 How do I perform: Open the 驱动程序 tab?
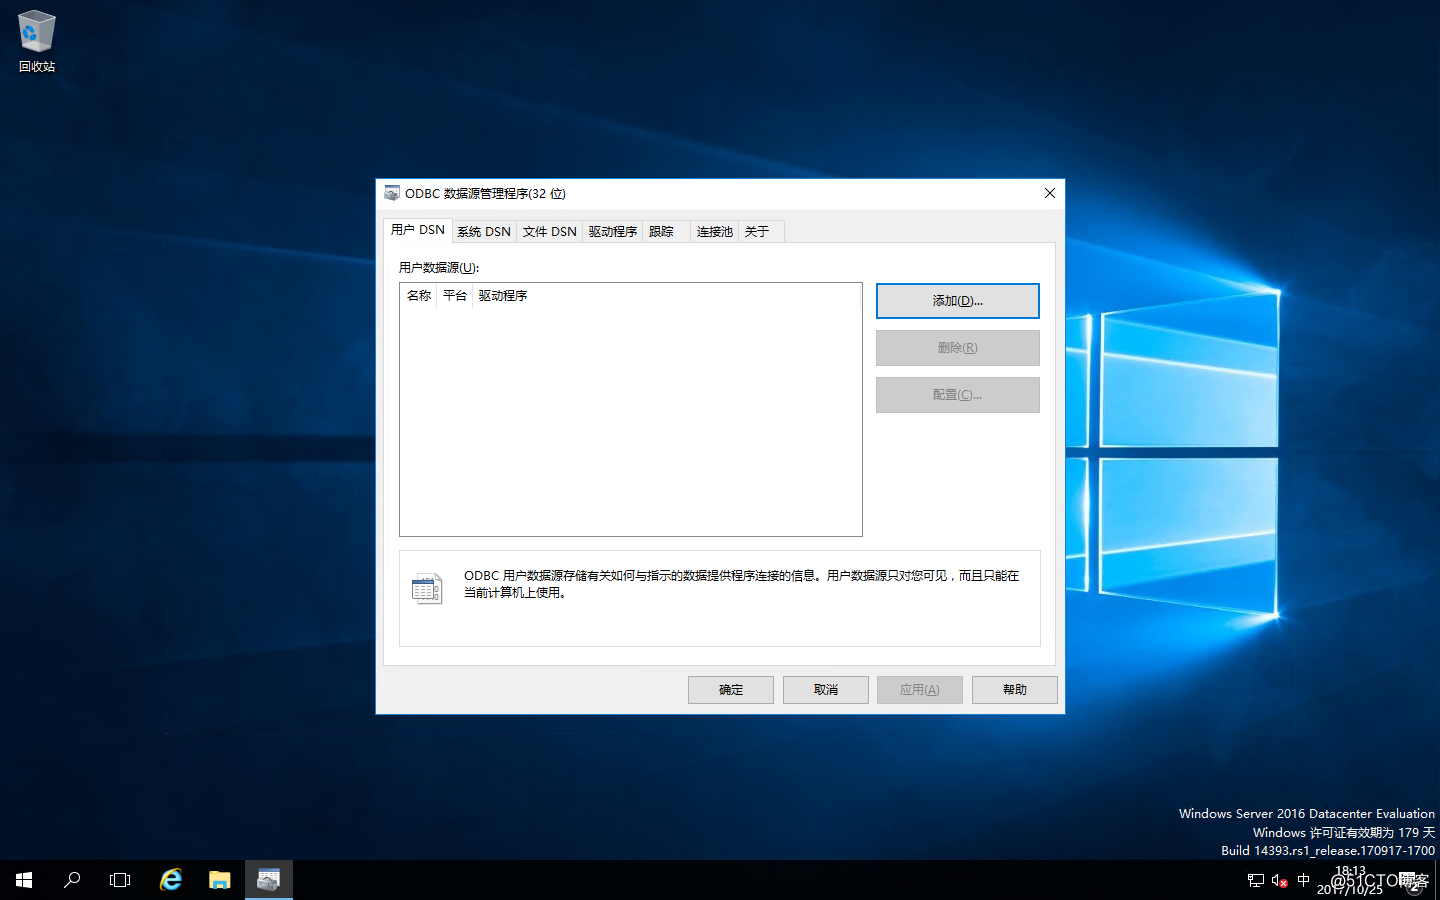click(x=613, y=231)
